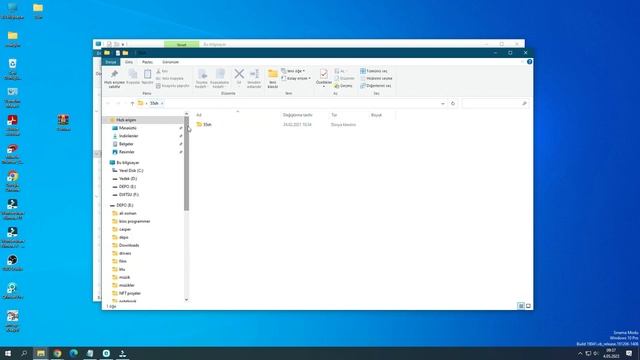
Task: Open the Dosya tab
Action: click(x=111, y=62)
